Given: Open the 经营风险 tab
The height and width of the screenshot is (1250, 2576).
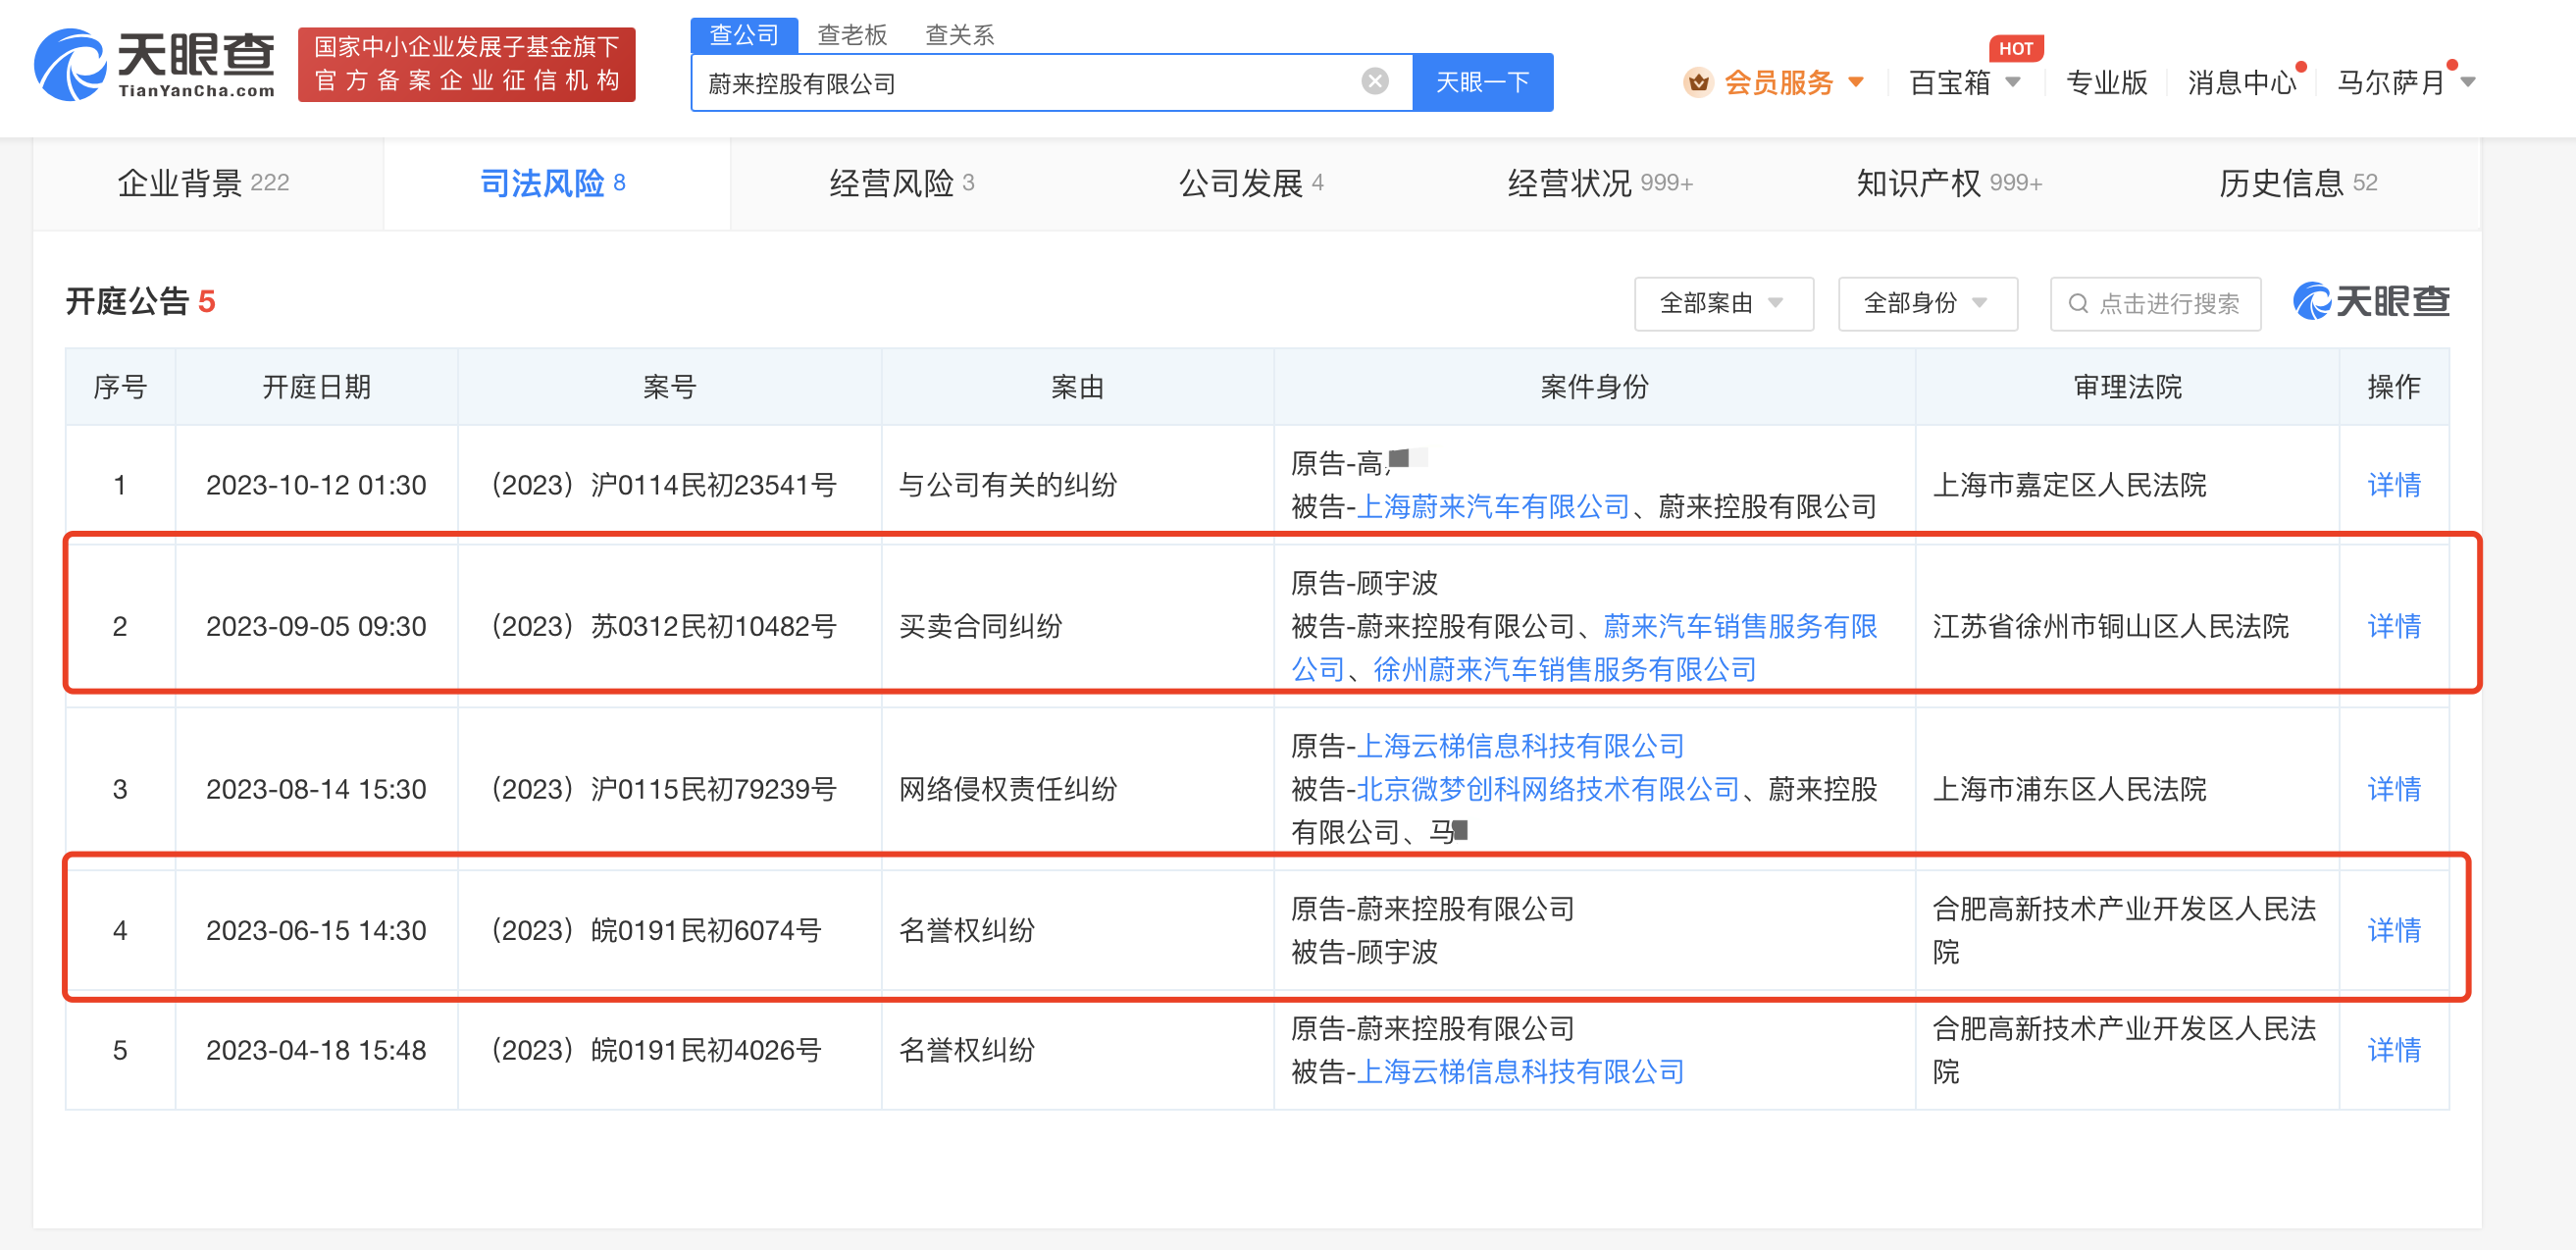Looking at the screenshot, I should [x=902, y=183].
